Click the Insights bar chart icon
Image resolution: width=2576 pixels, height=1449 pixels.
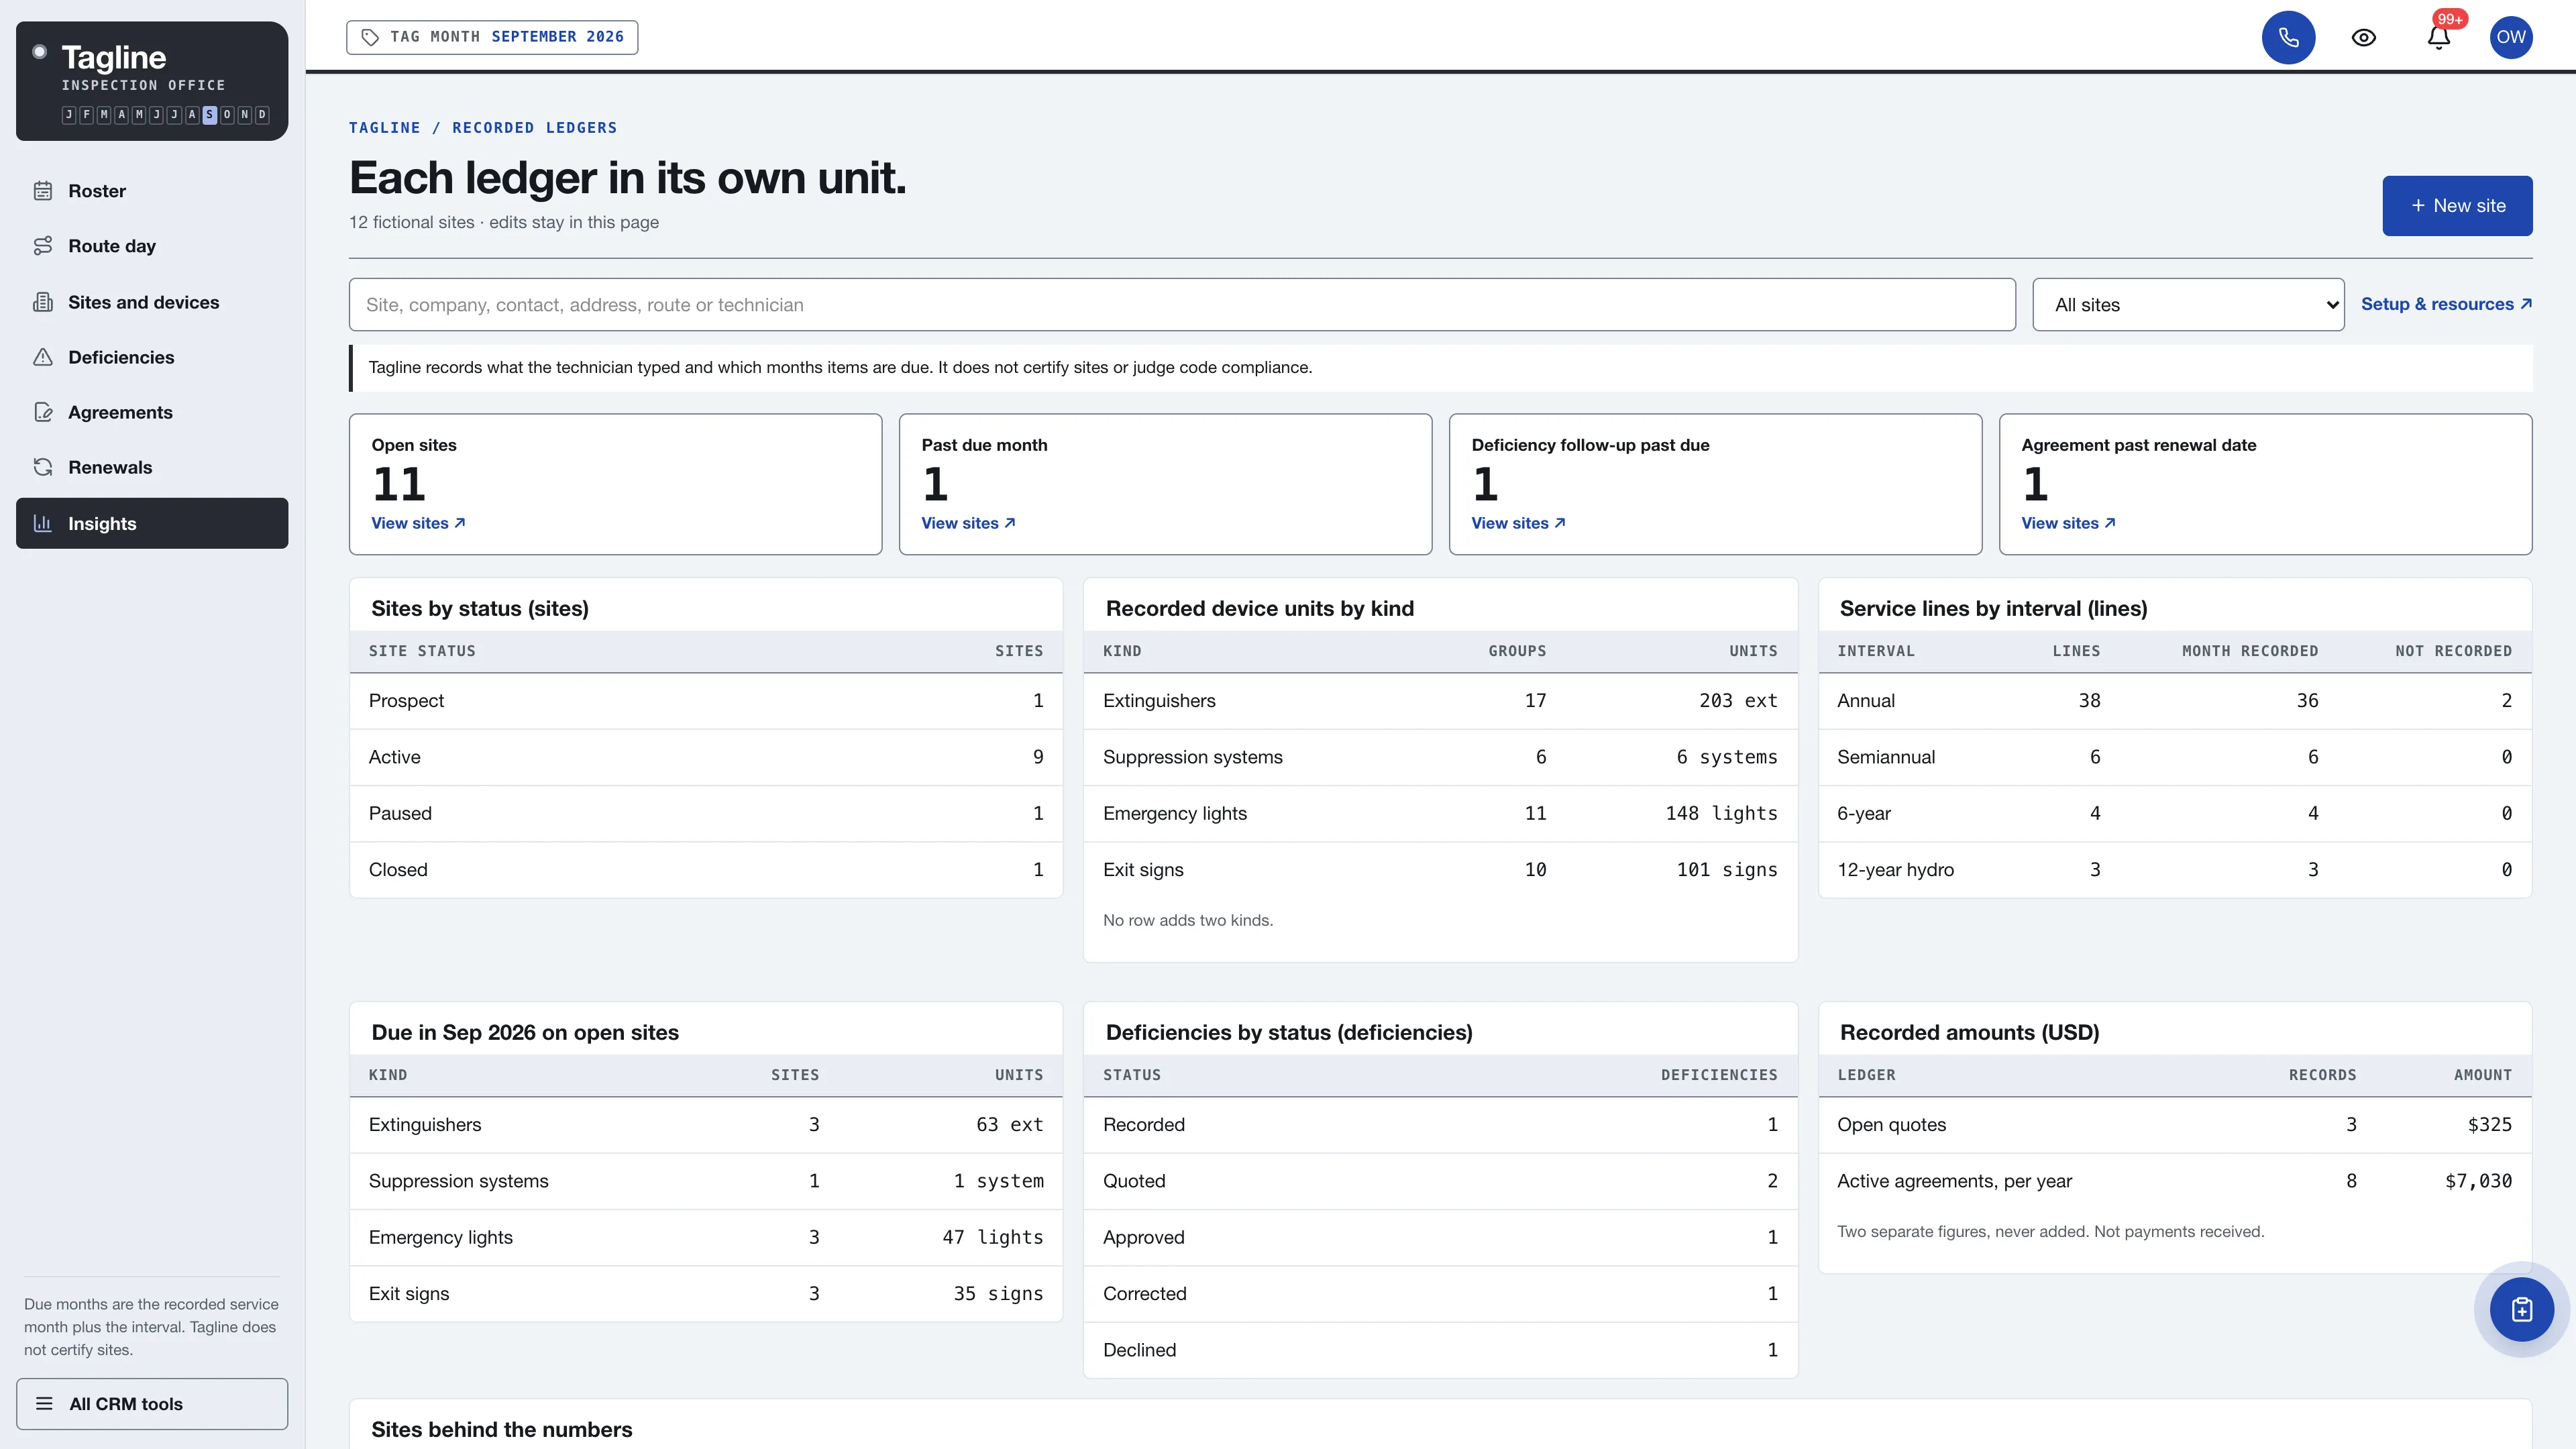click(43, 523)
